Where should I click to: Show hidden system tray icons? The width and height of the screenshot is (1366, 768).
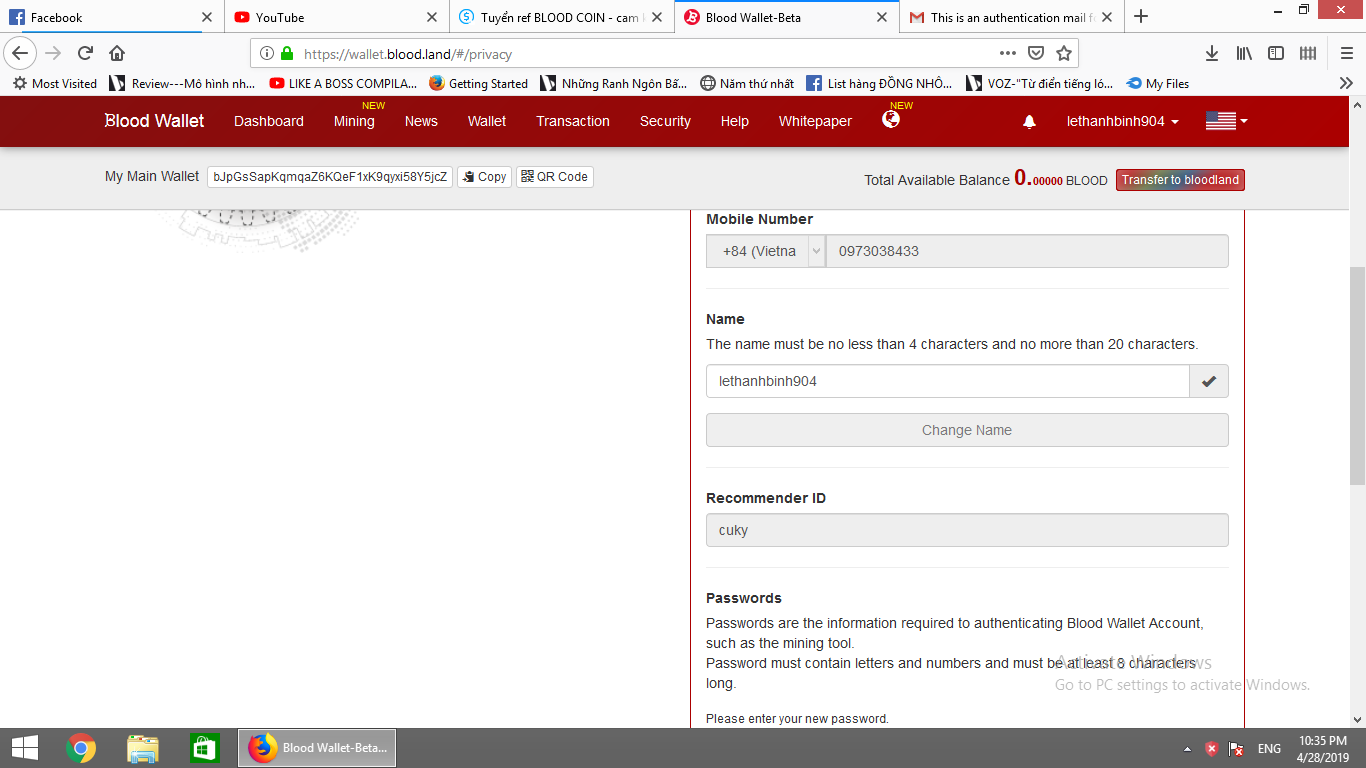click(1187, 748)
